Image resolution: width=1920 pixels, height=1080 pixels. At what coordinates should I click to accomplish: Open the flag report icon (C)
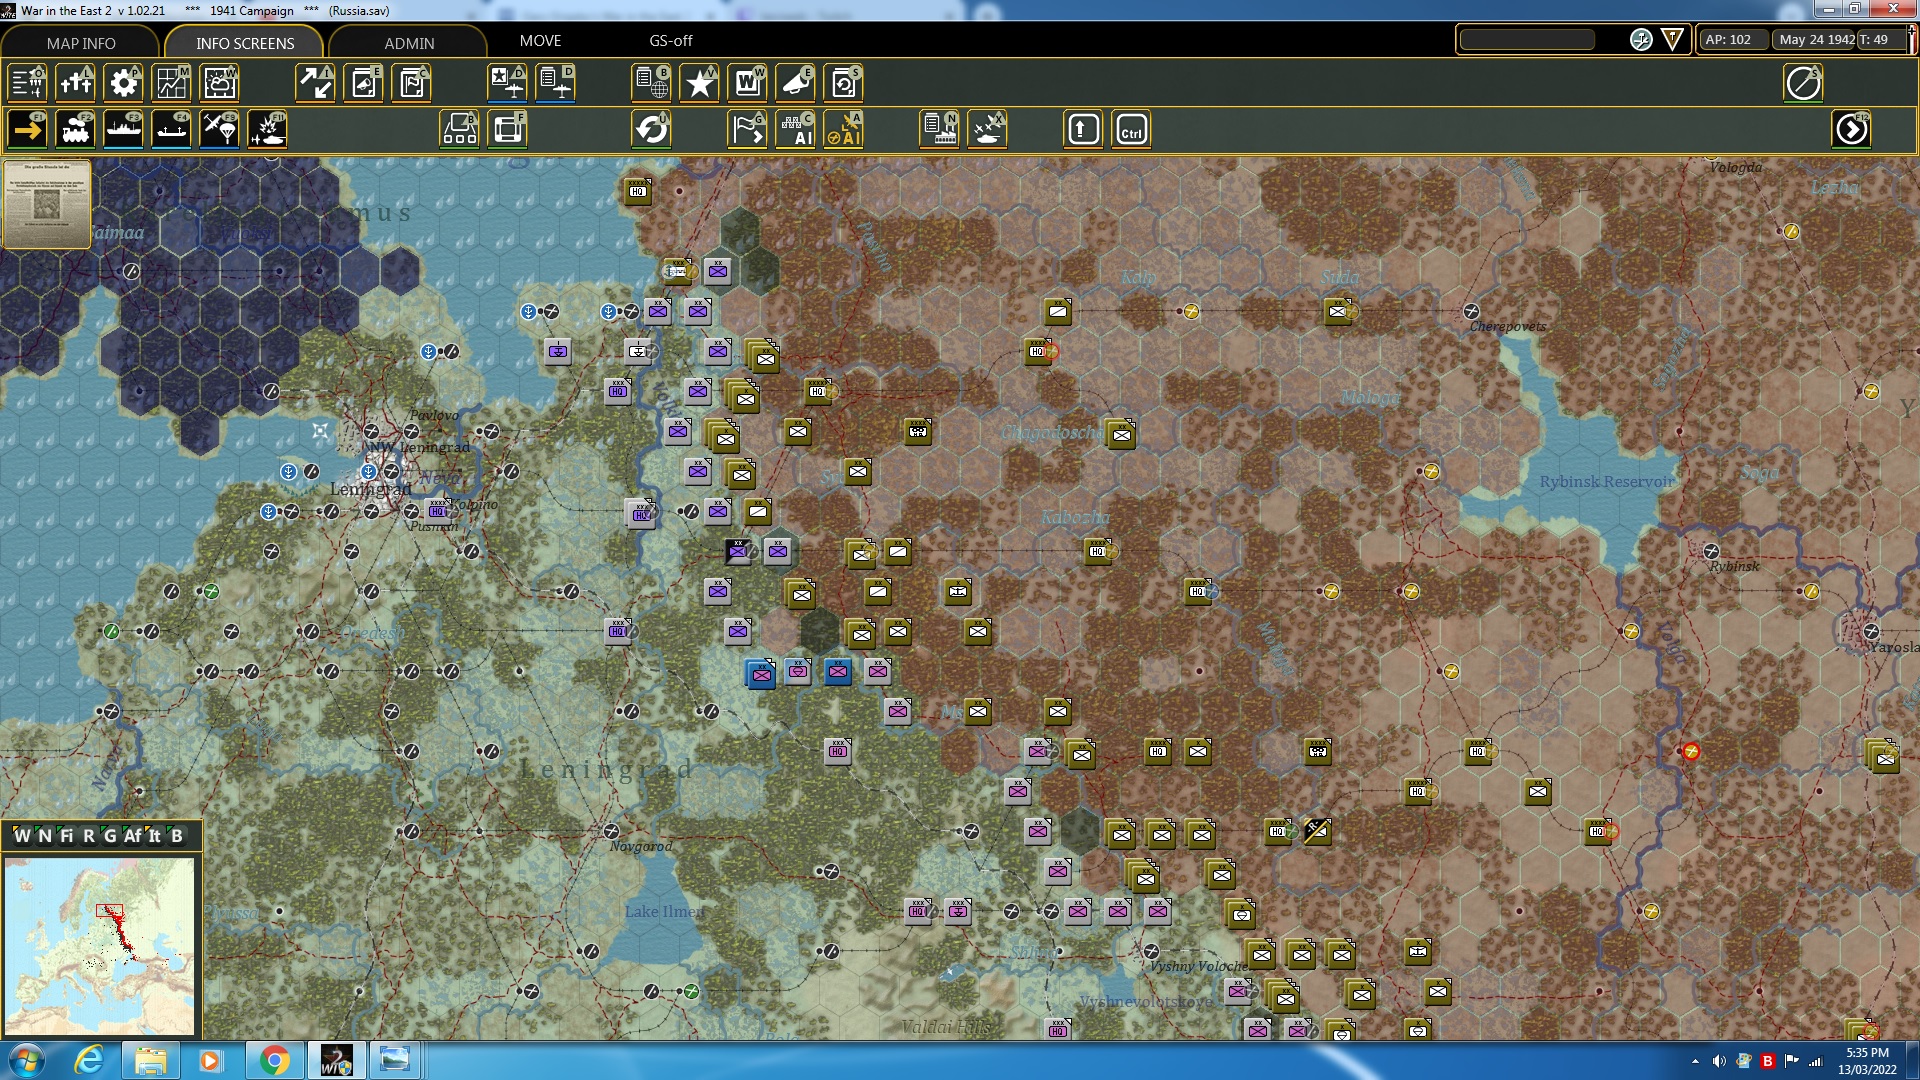(x=412, y=83)
